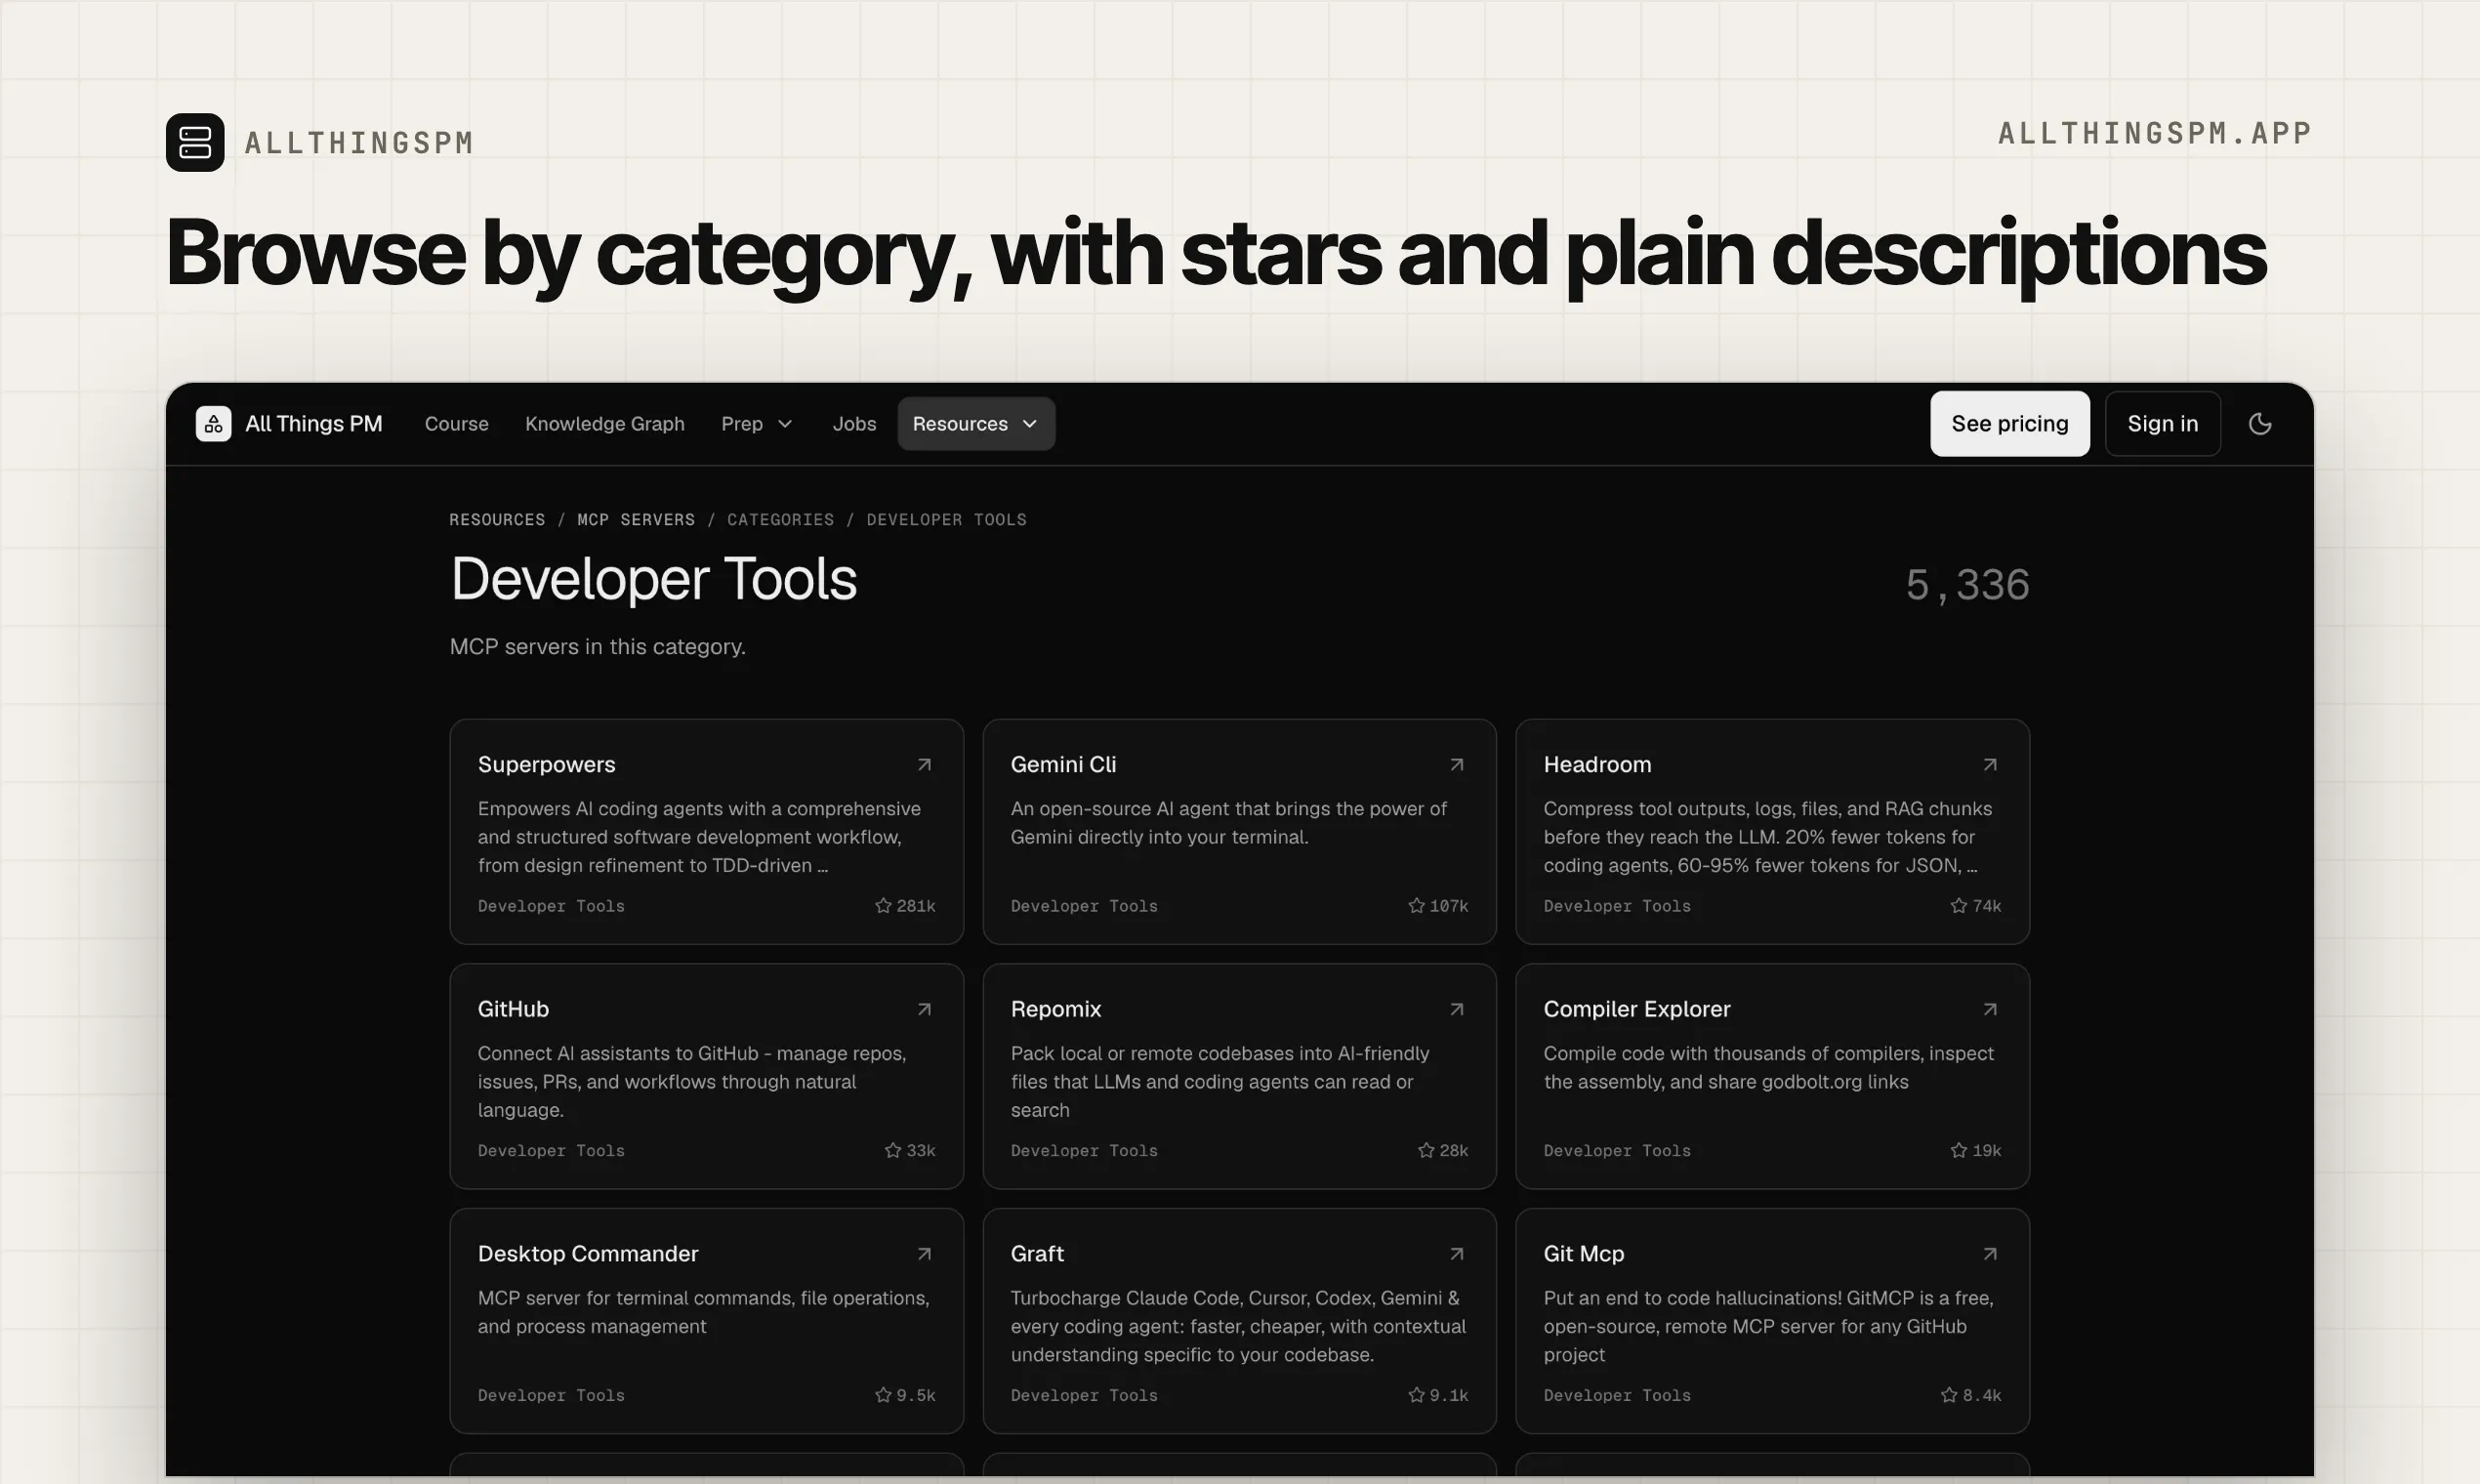Open Graft card external arrow
Image resolution: width=2480 pixels, height=1484 pixels.
1457,1254
